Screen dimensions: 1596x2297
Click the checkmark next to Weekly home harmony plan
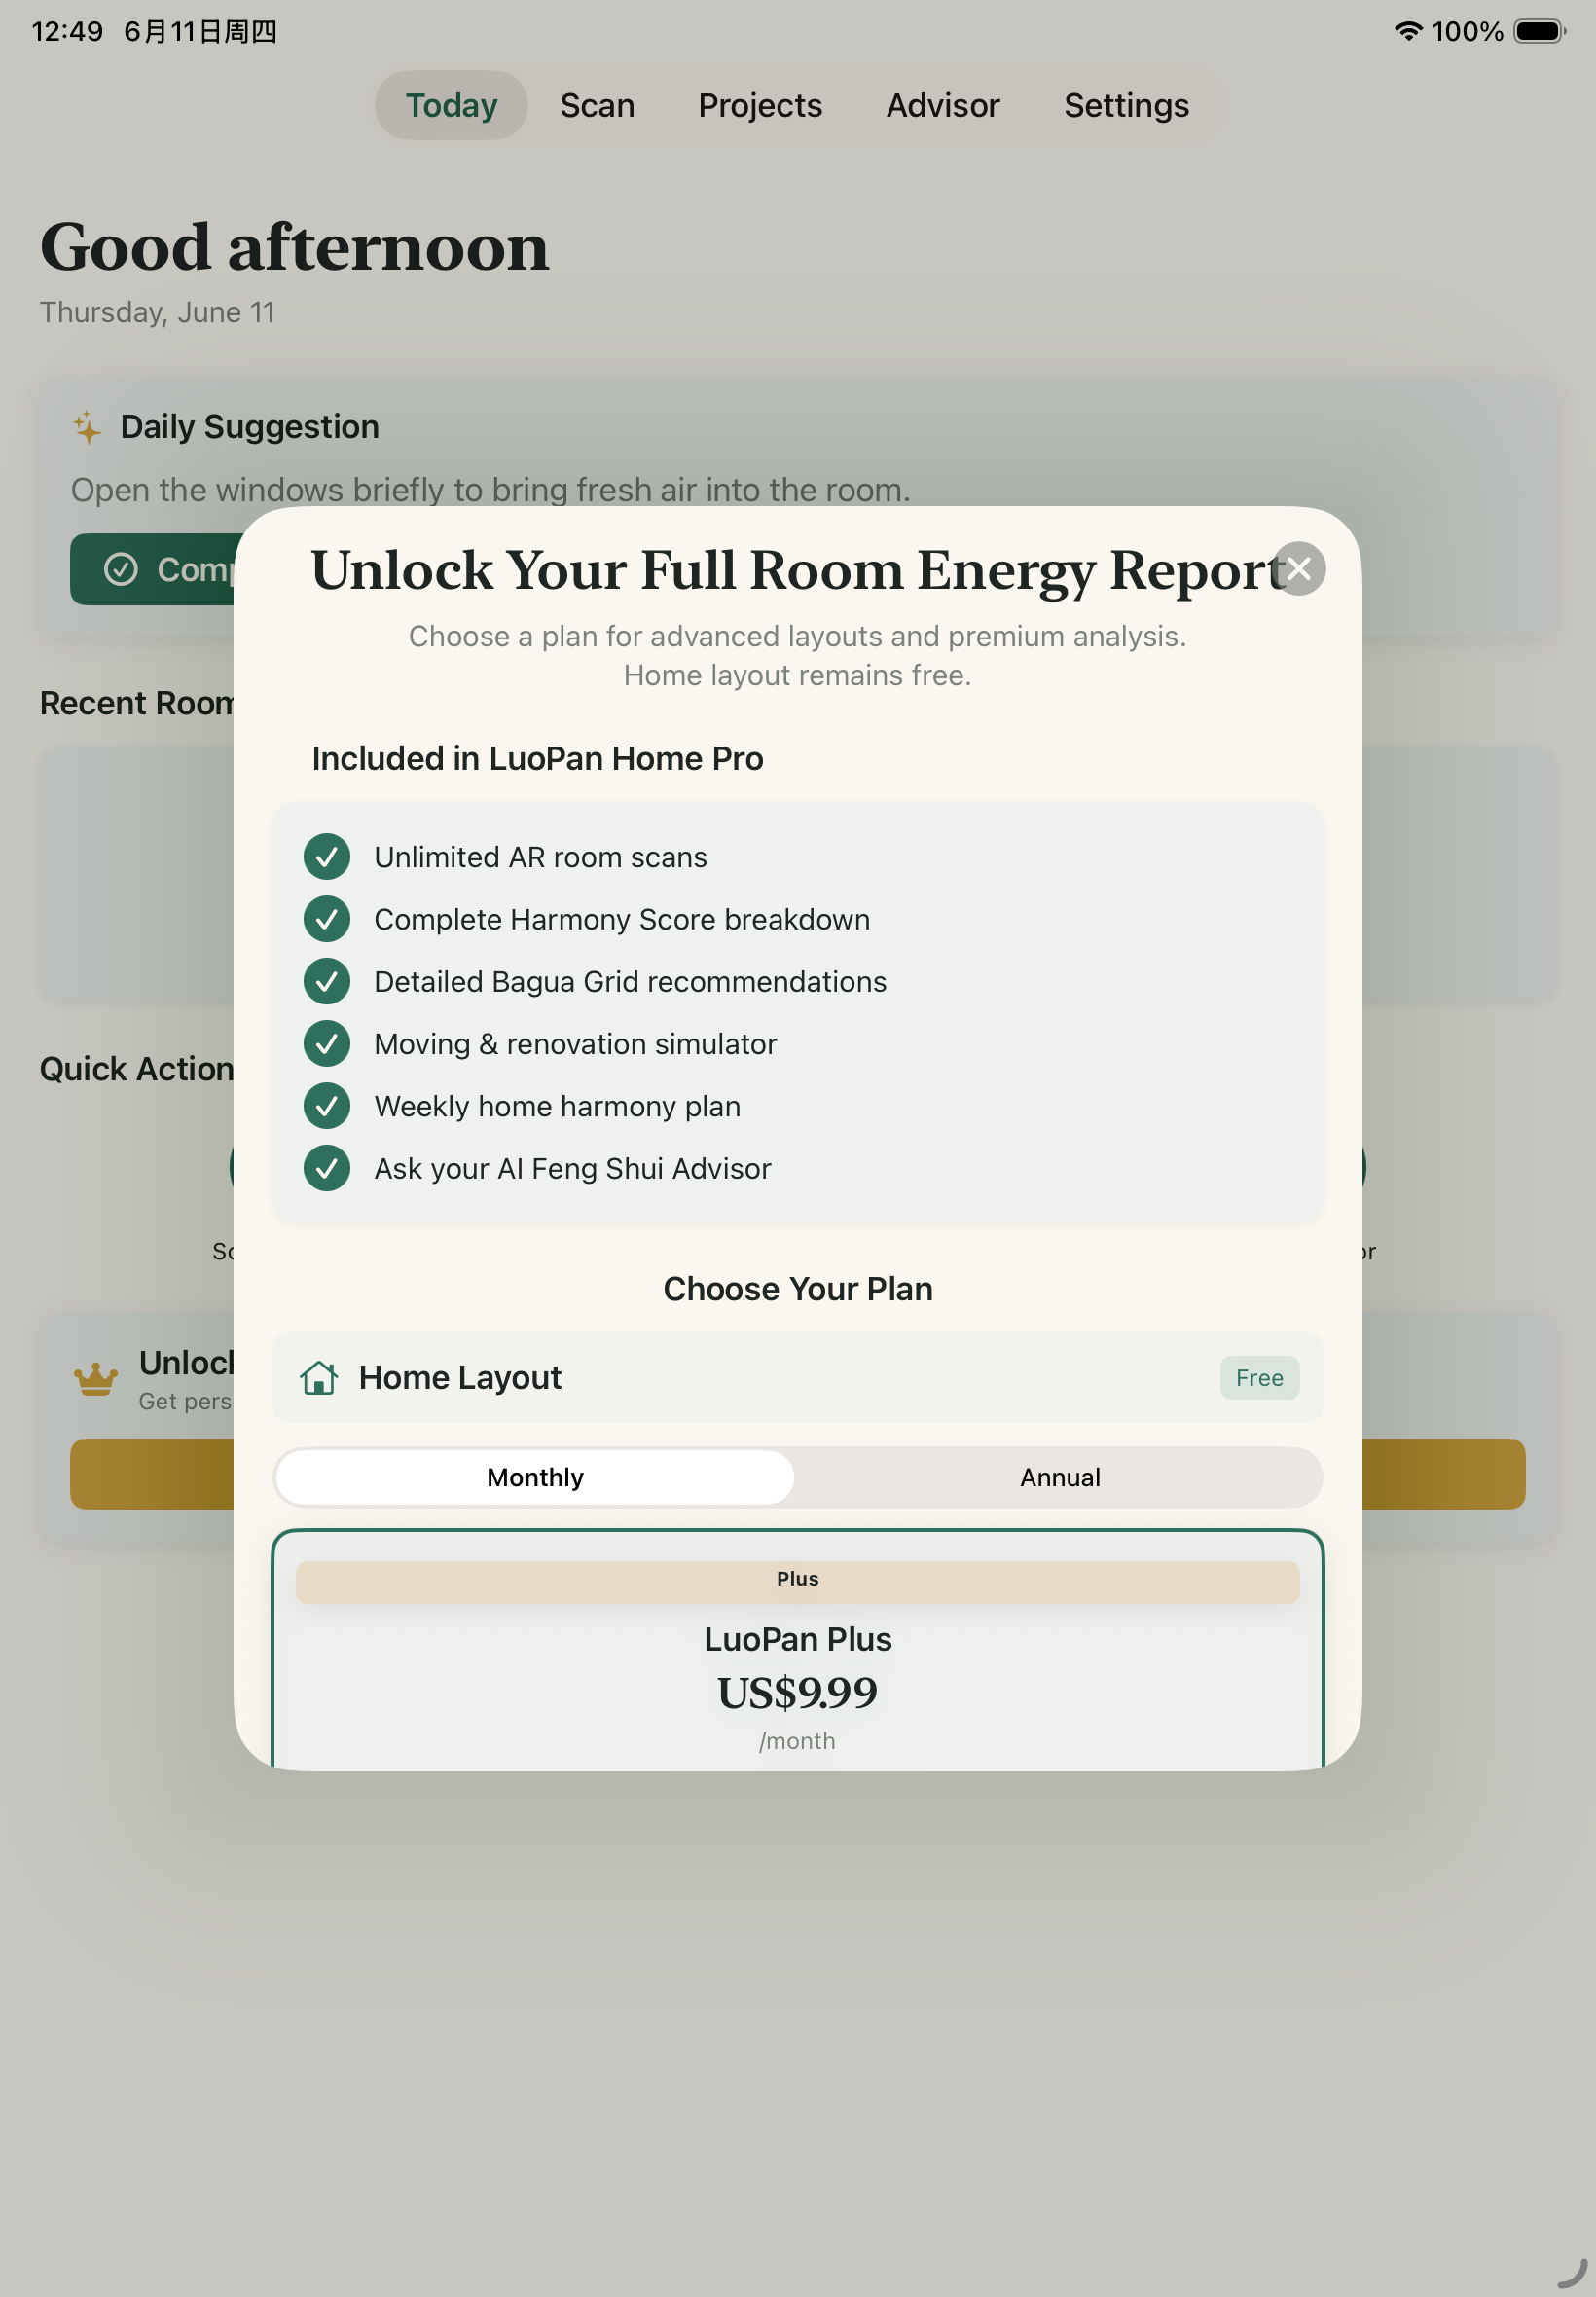coord(327,1106)
